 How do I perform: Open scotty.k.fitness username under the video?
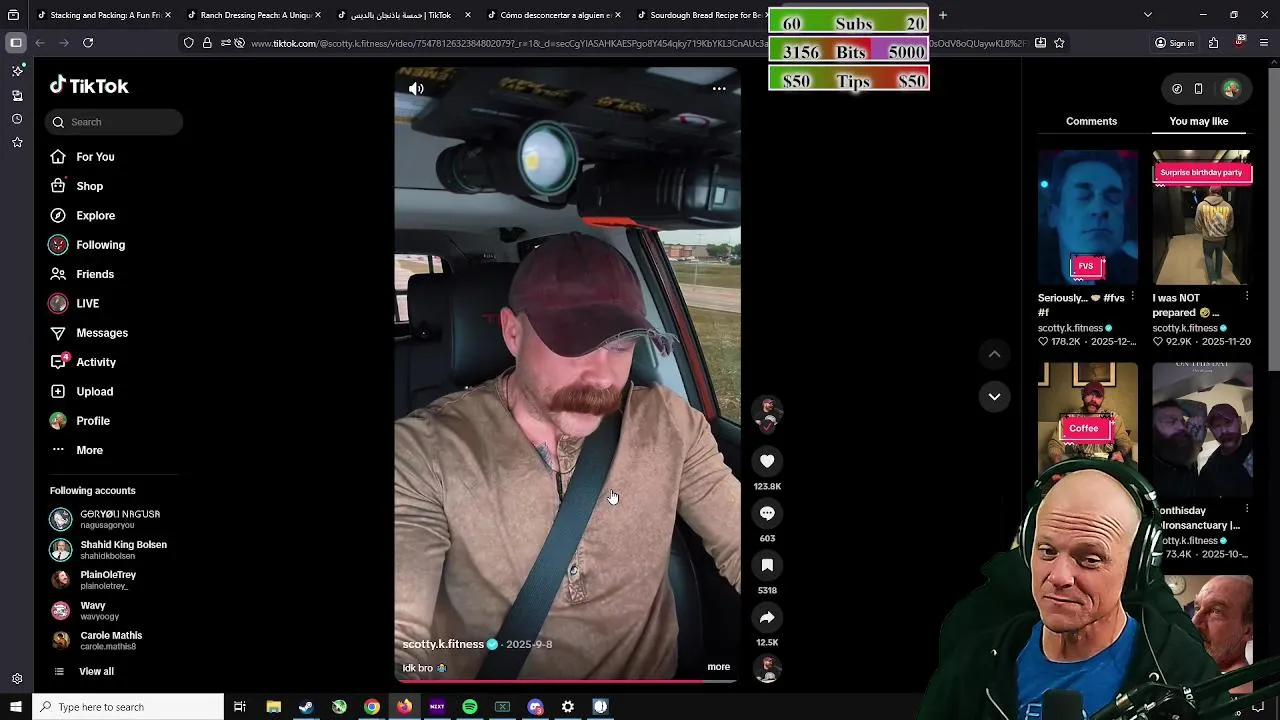pyautogui.click(x=443, y=644)
